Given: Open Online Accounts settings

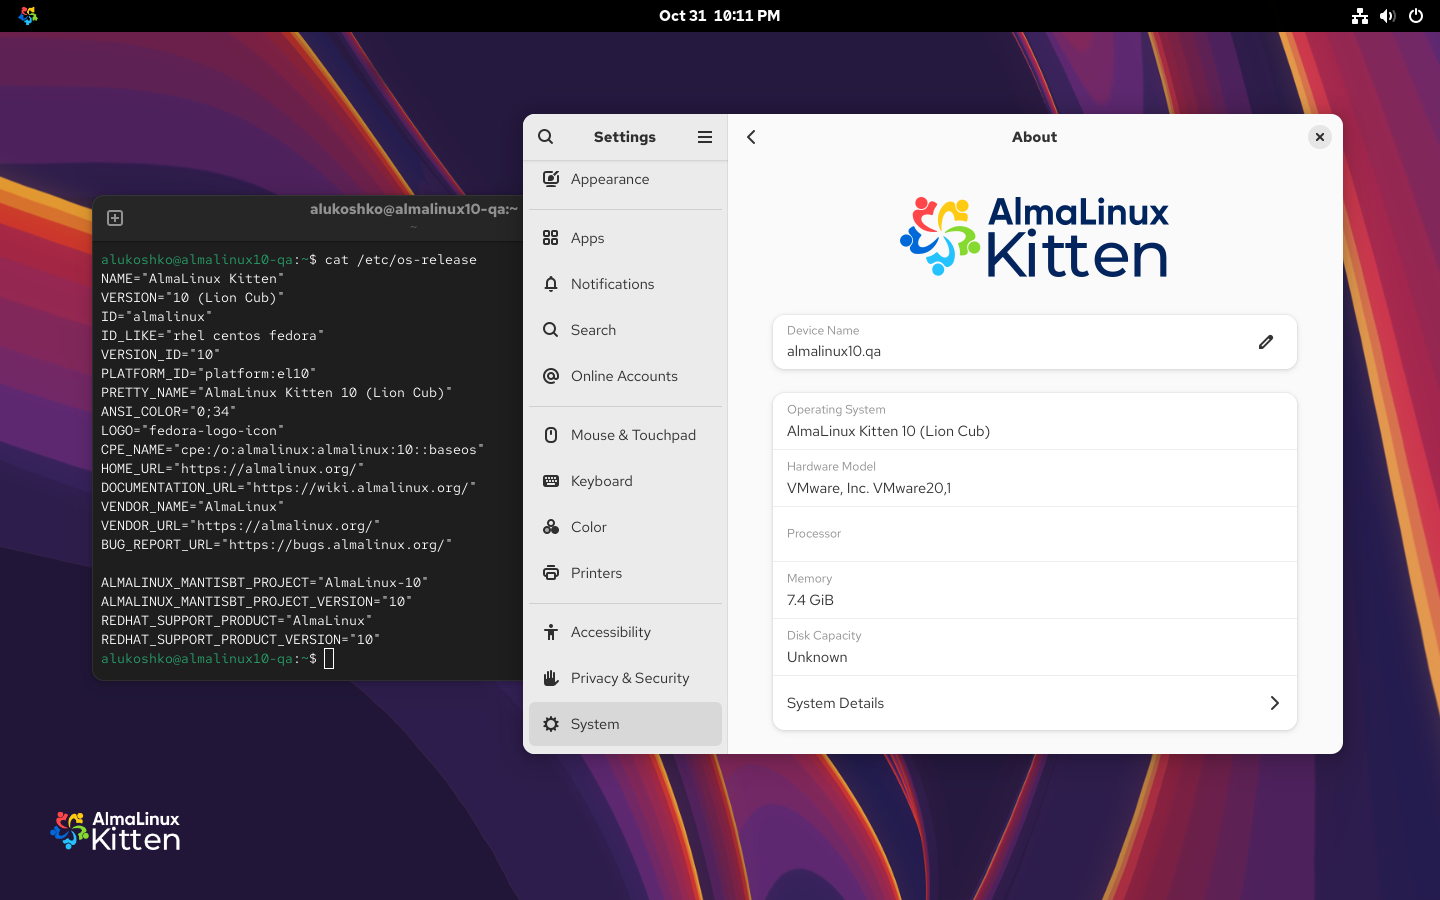Looking at the screenshot, I should [623, 376].
